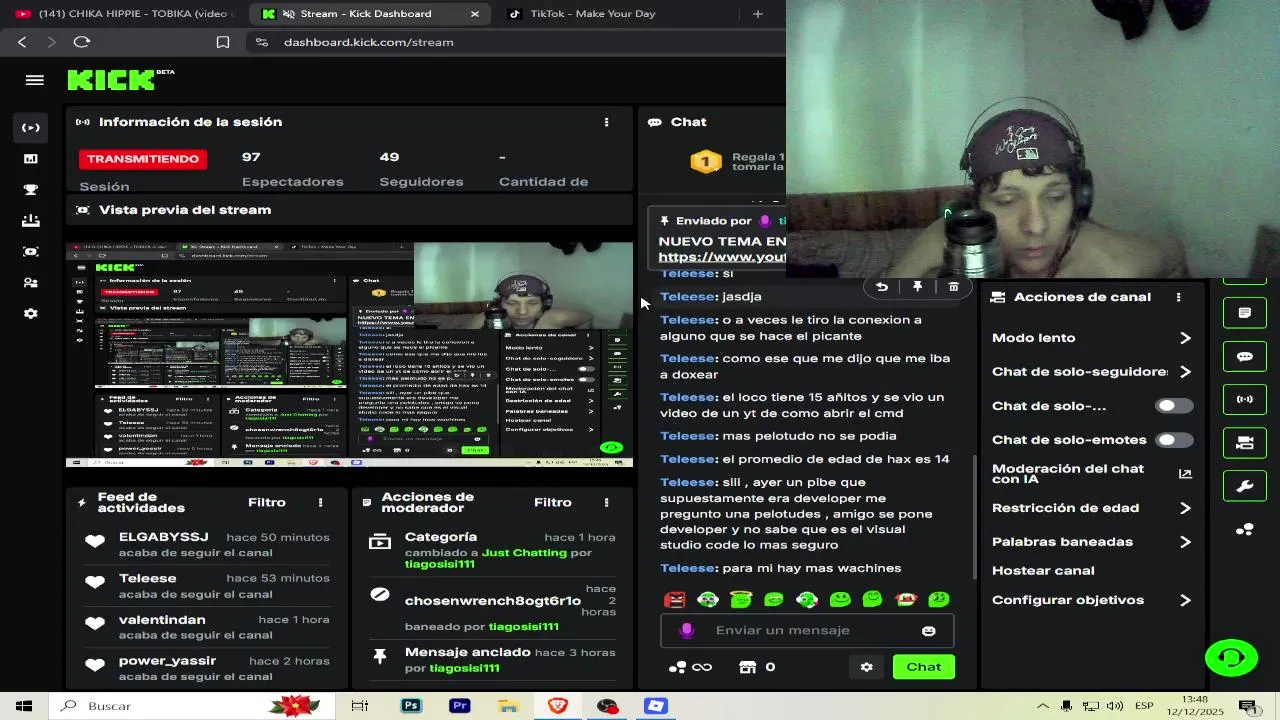
Task: Toggle the Chat de solo-... switch
Action: [1174, 406]
